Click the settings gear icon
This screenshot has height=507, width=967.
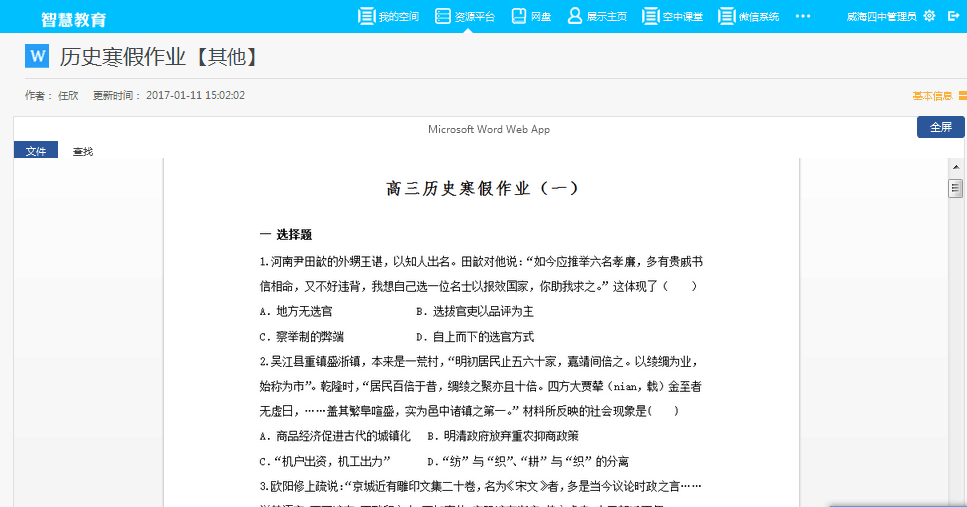[x=929, y=16]
